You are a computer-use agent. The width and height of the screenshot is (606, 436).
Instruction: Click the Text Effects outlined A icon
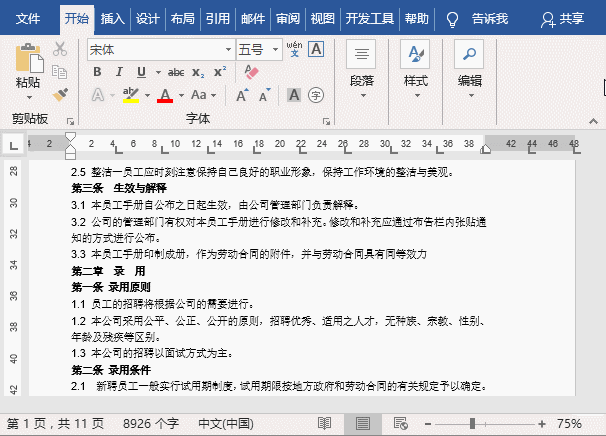98,95
